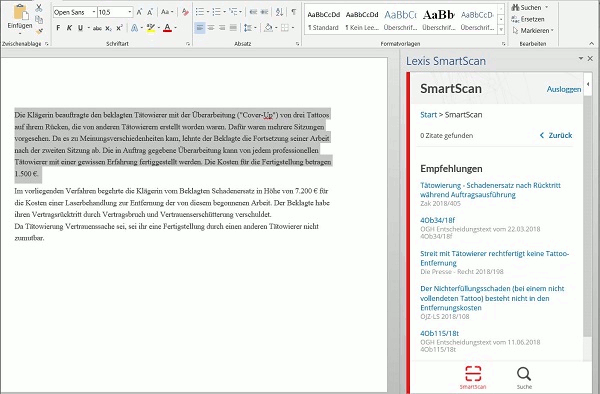The image size is (600, 394).
Task: Copy selection with the copy icon
Action: 39,19
